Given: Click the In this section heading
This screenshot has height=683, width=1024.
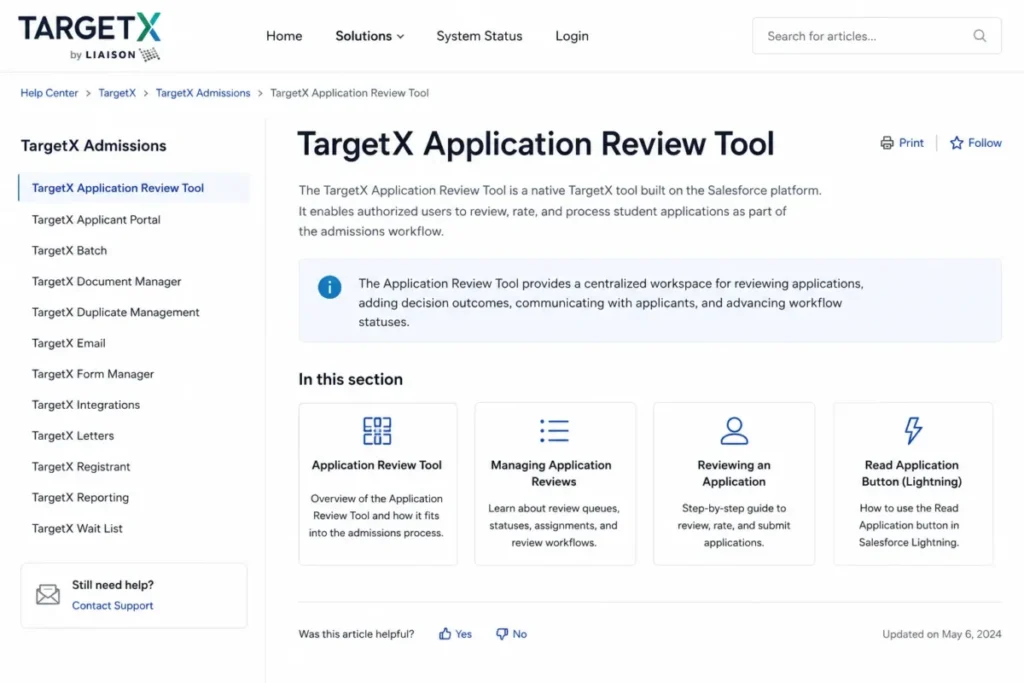Looking at the screenshot, I should pos(351,379).
